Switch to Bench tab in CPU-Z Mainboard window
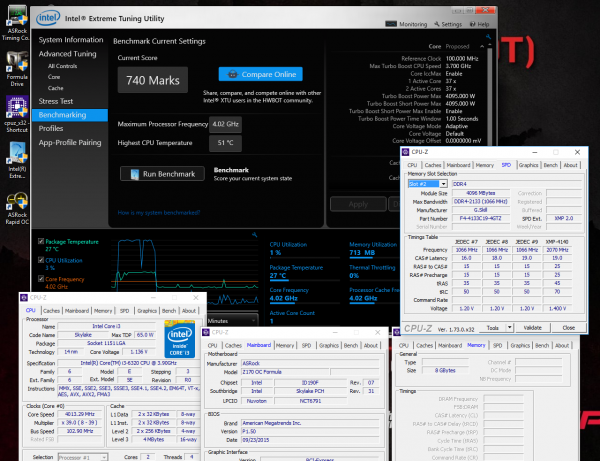600x461 pixels. pyautogui.click(x=351, y=345)
